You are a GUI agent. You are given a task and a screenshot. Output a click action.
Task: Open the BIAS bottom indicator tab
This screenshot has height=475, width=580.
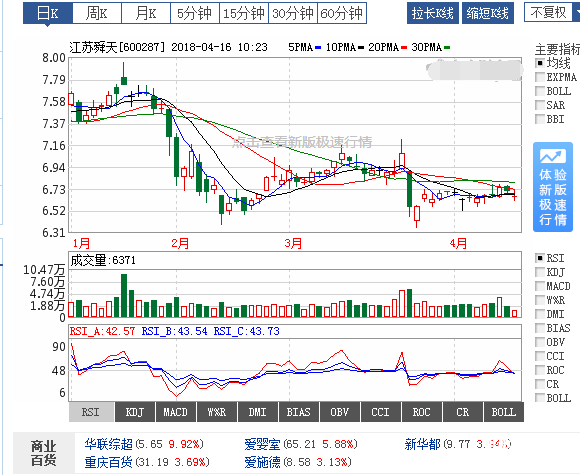(299, 412)
